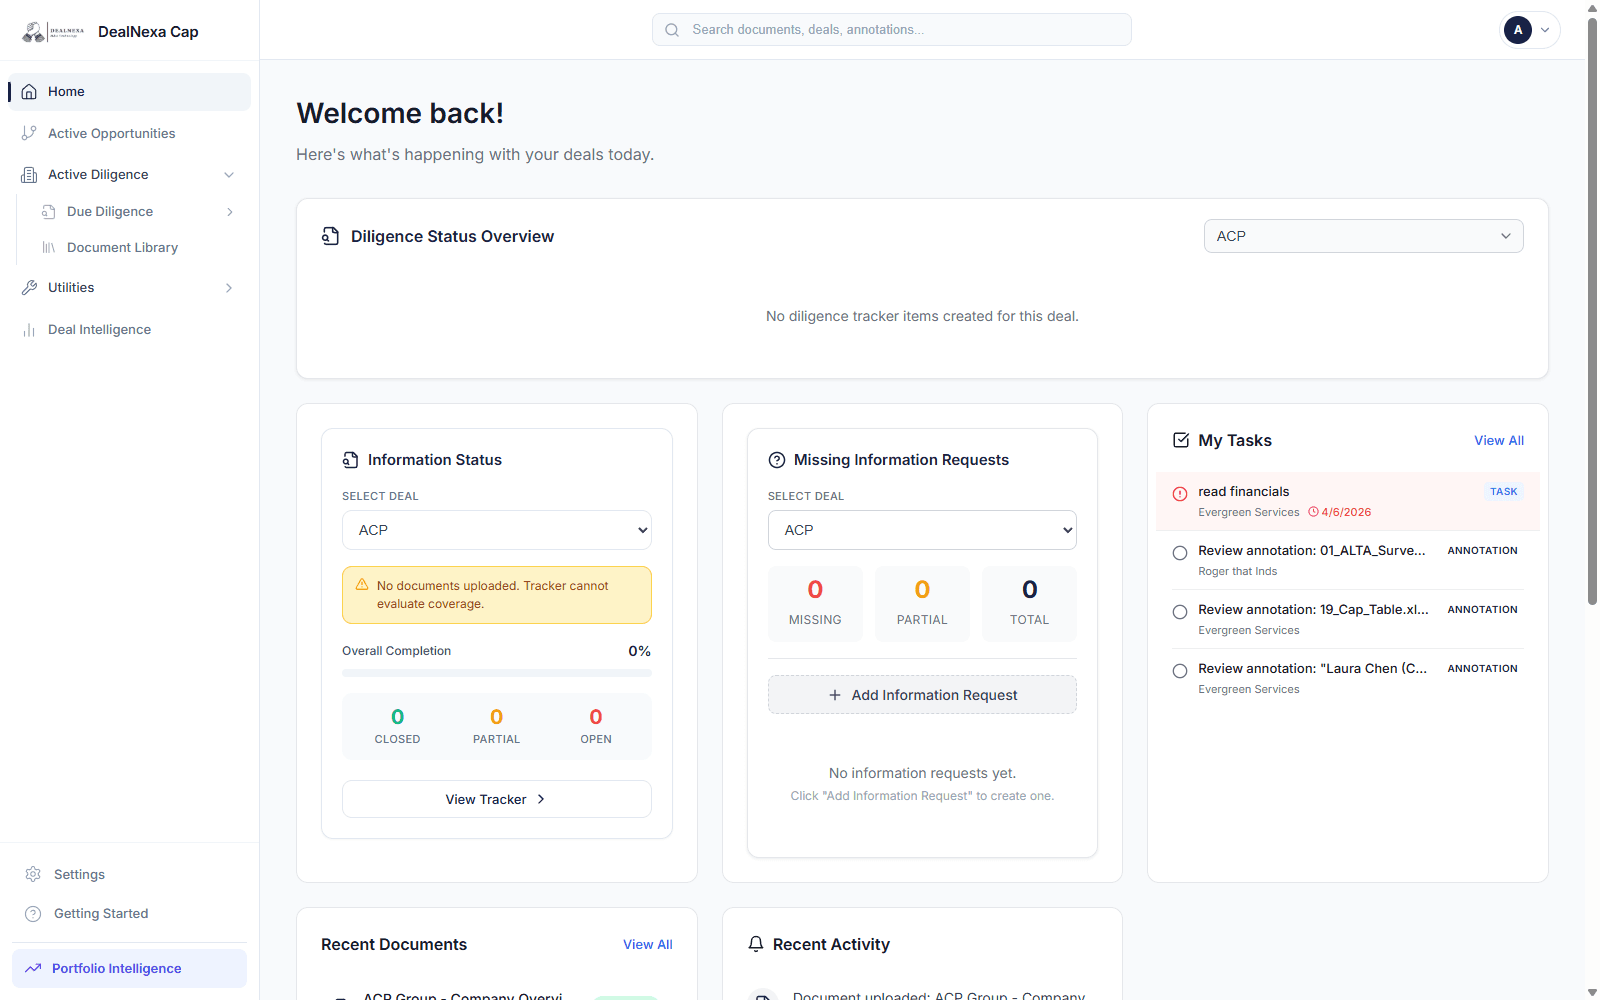Open Deal Intelligence

(130, 330)
